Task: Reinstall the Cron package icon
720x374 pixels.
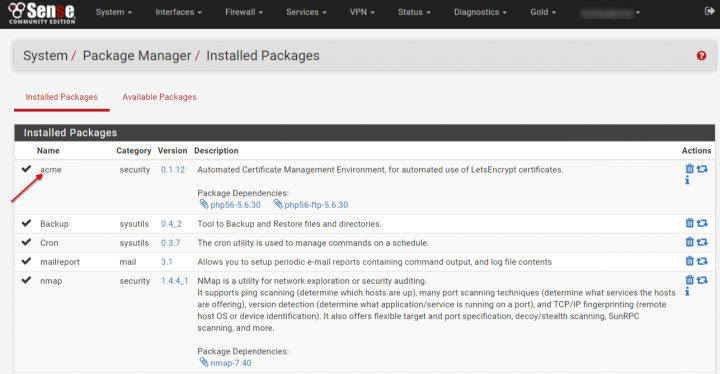Action: [702, 242]
